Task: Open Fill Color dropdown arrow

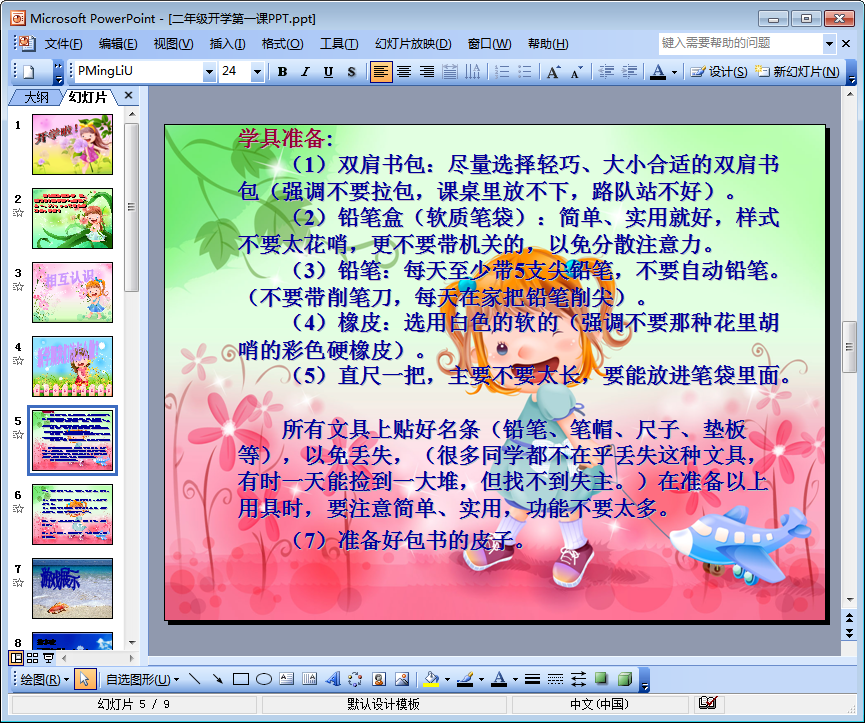Action: coord(447,680)
